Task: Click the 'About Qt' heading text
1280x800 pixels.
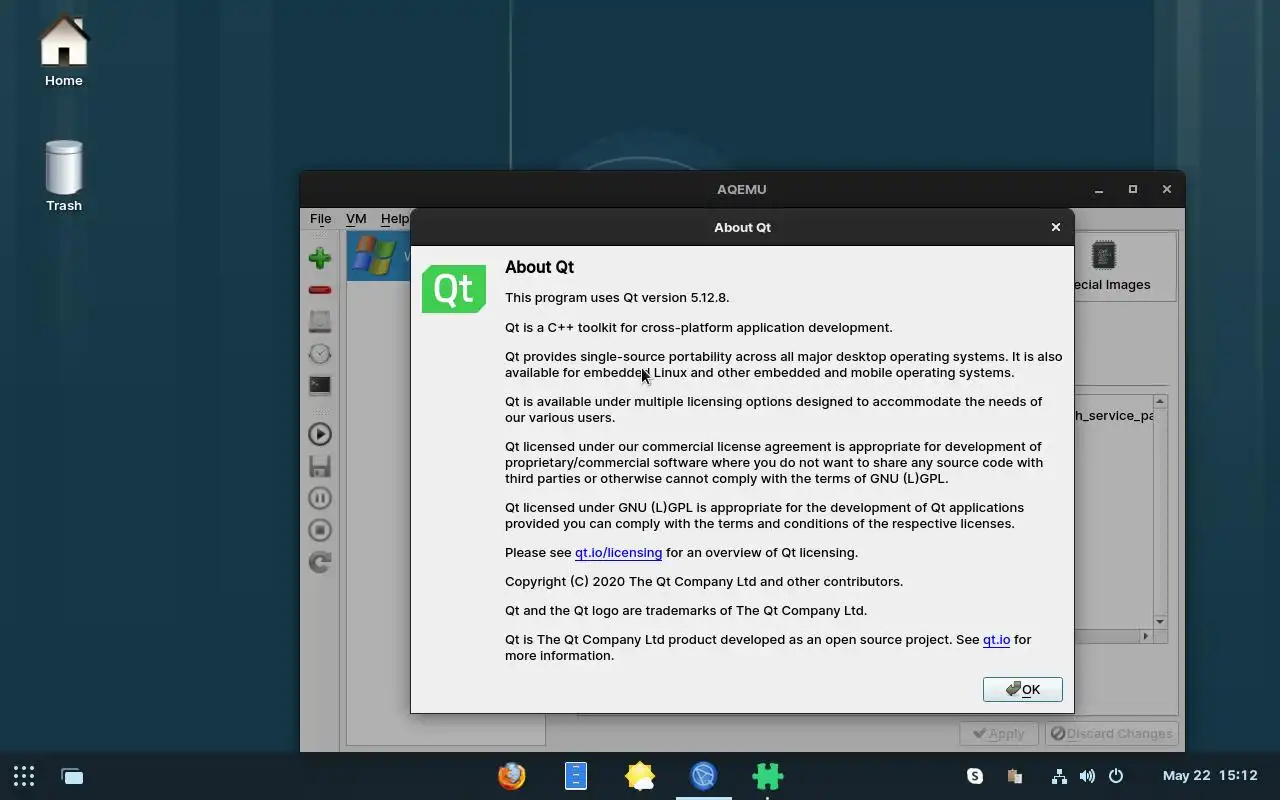Action: [x=539, y=267]
